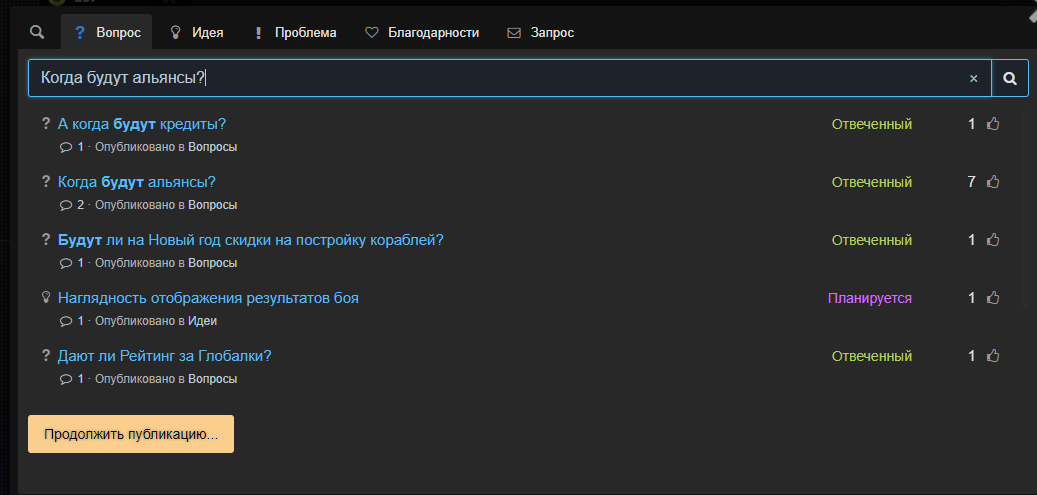1037x495 pixels.
Task: Open the 'Идея' tab
Action: coord(196,33)
